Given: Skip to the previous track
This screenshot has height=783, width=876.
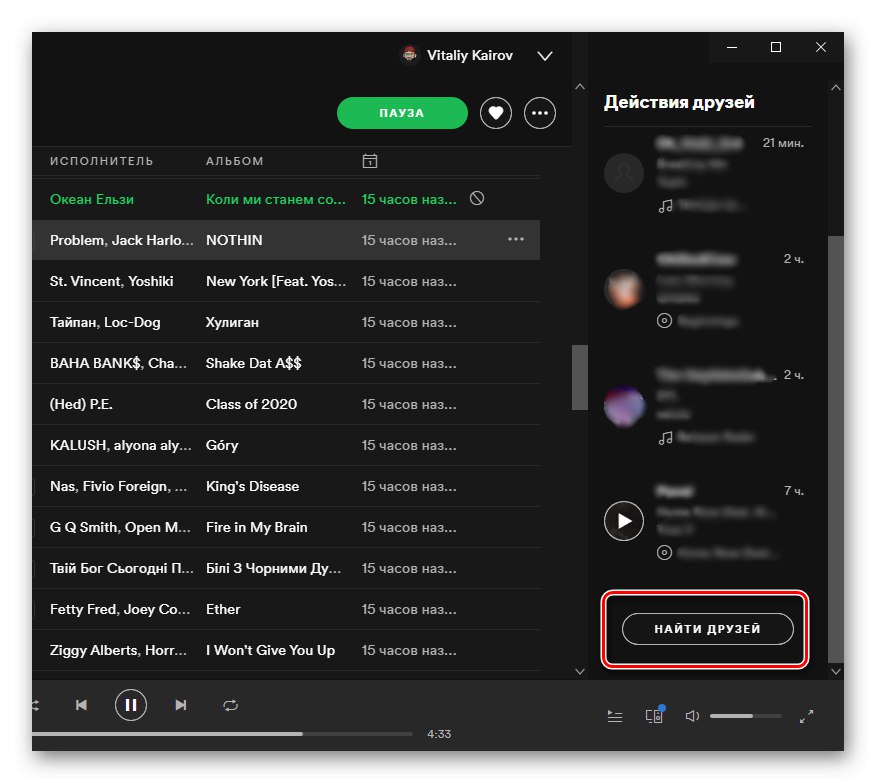Looking at the screenshot, I should coord(82,705).
